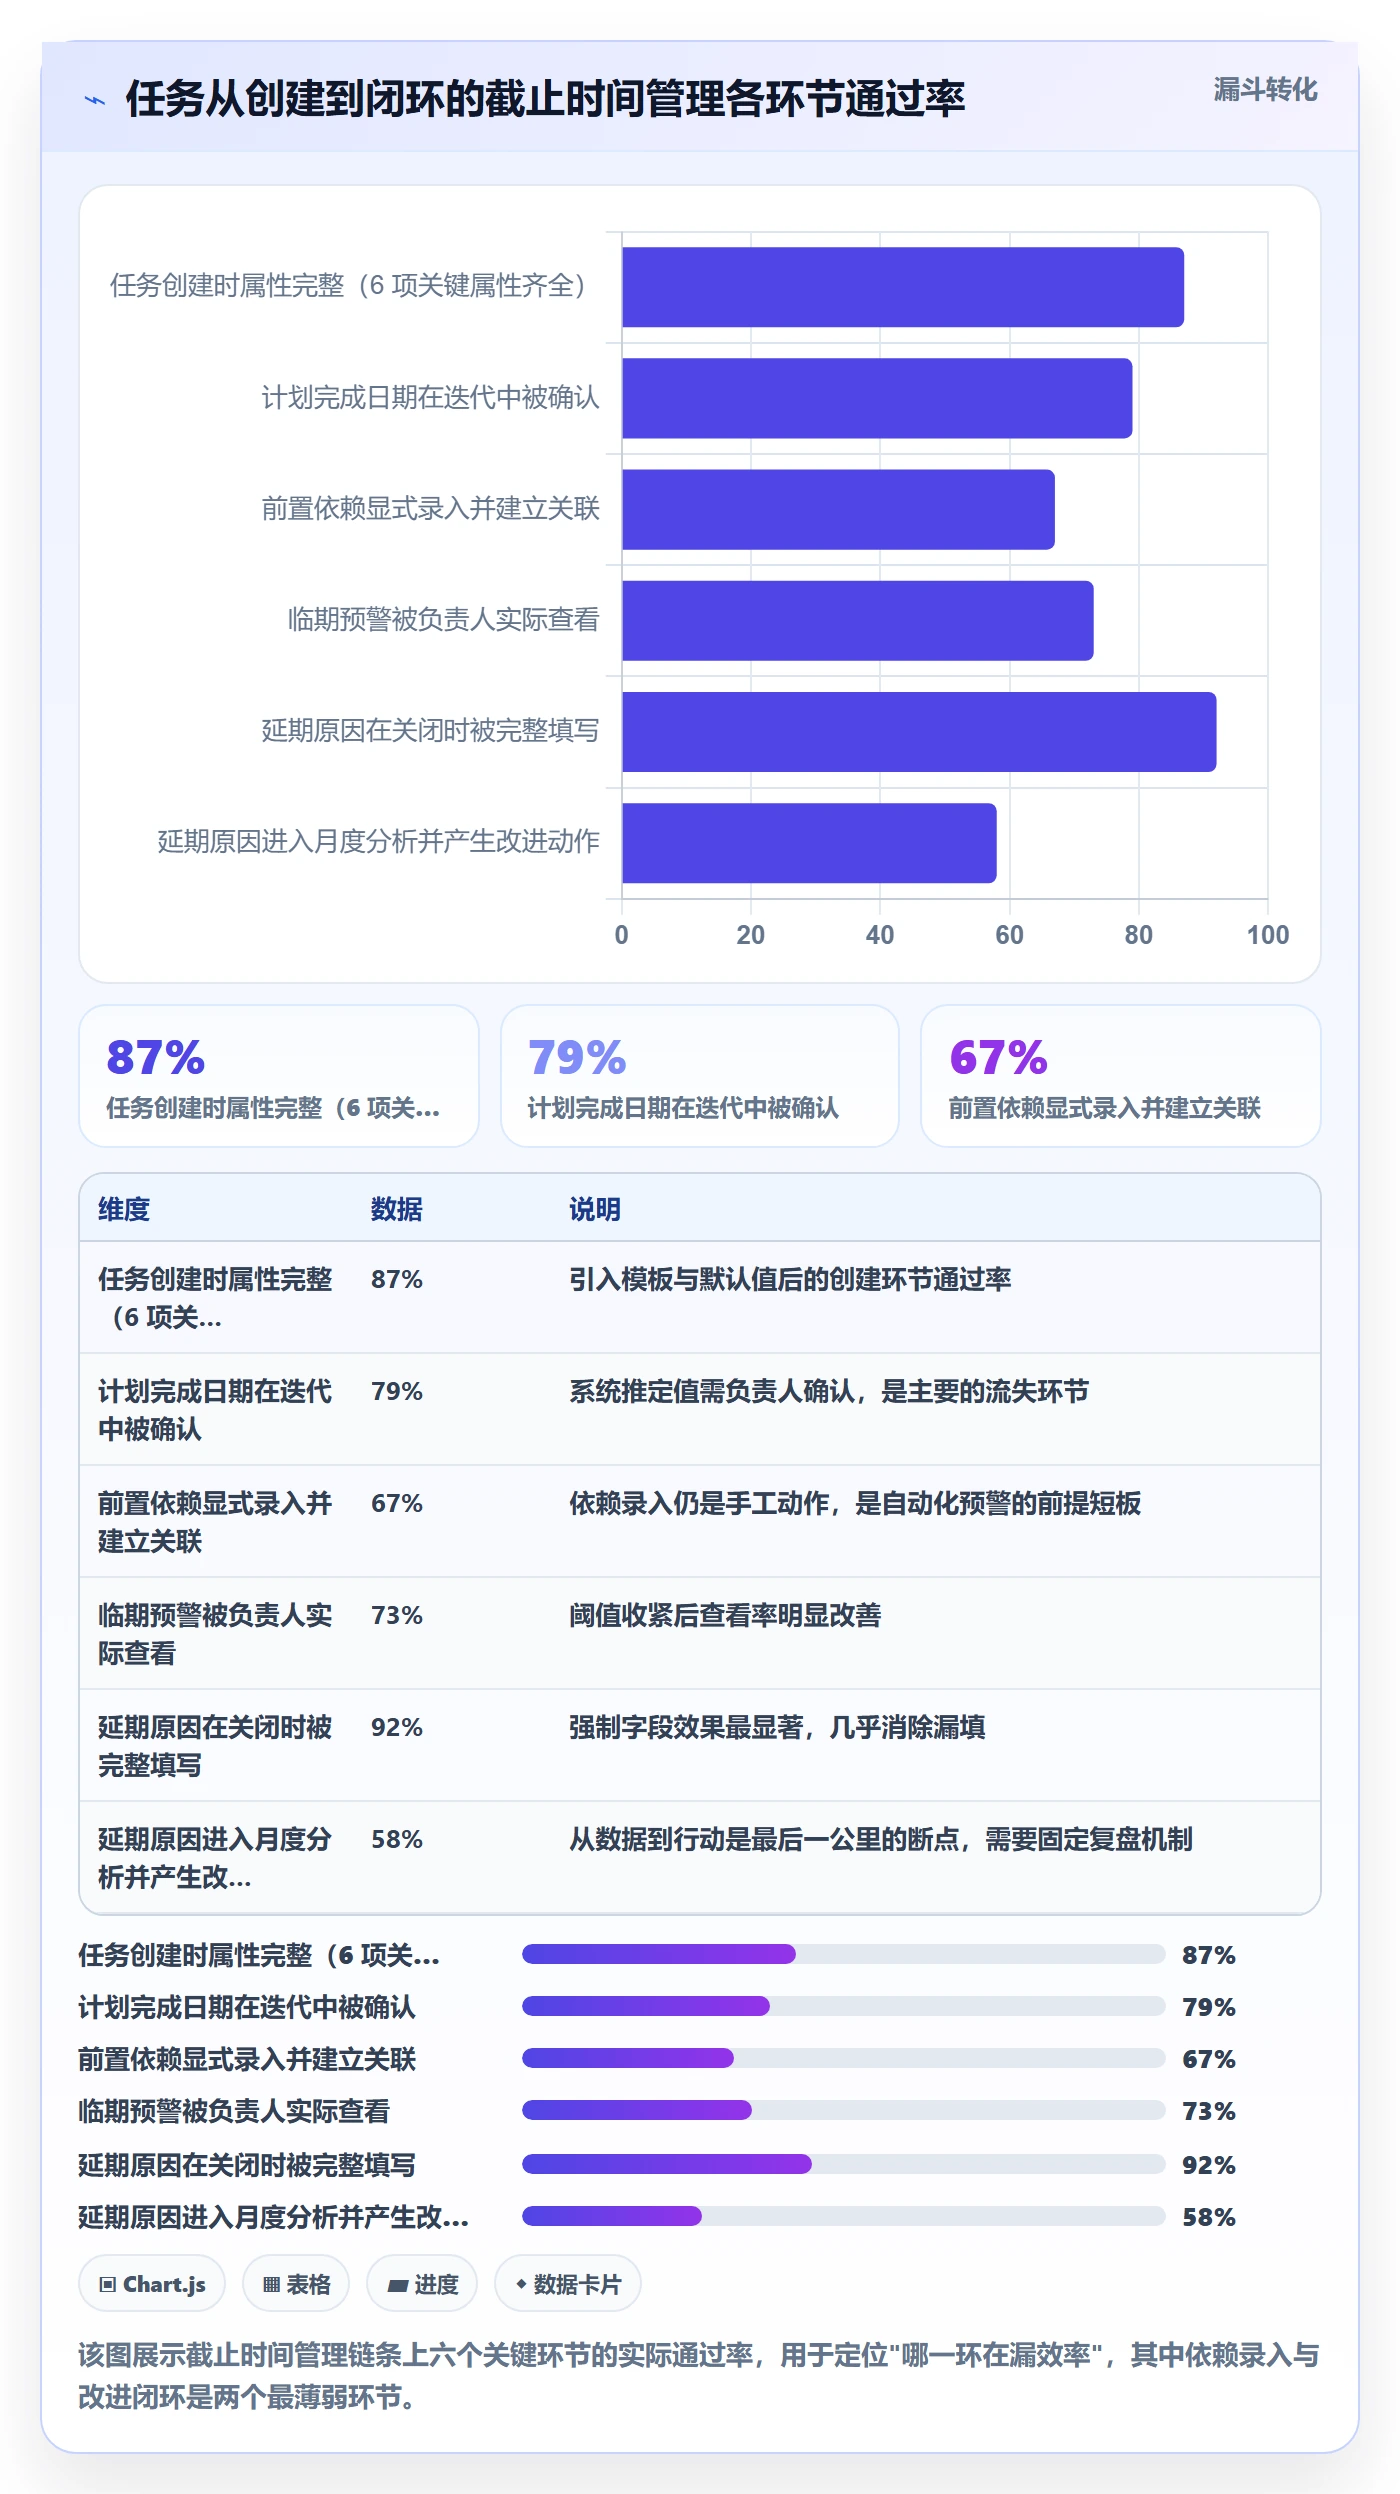Click description 系统推定值需负责人确认 row text

click(x=829, y=1391)
